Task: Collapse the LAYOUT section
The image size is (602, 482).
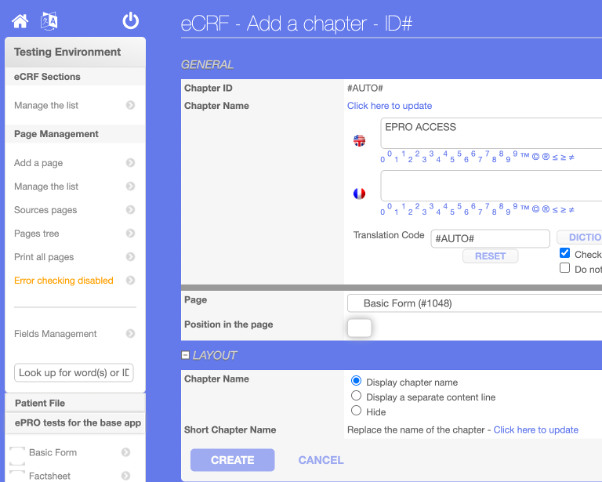Action: tap(186, 355)
